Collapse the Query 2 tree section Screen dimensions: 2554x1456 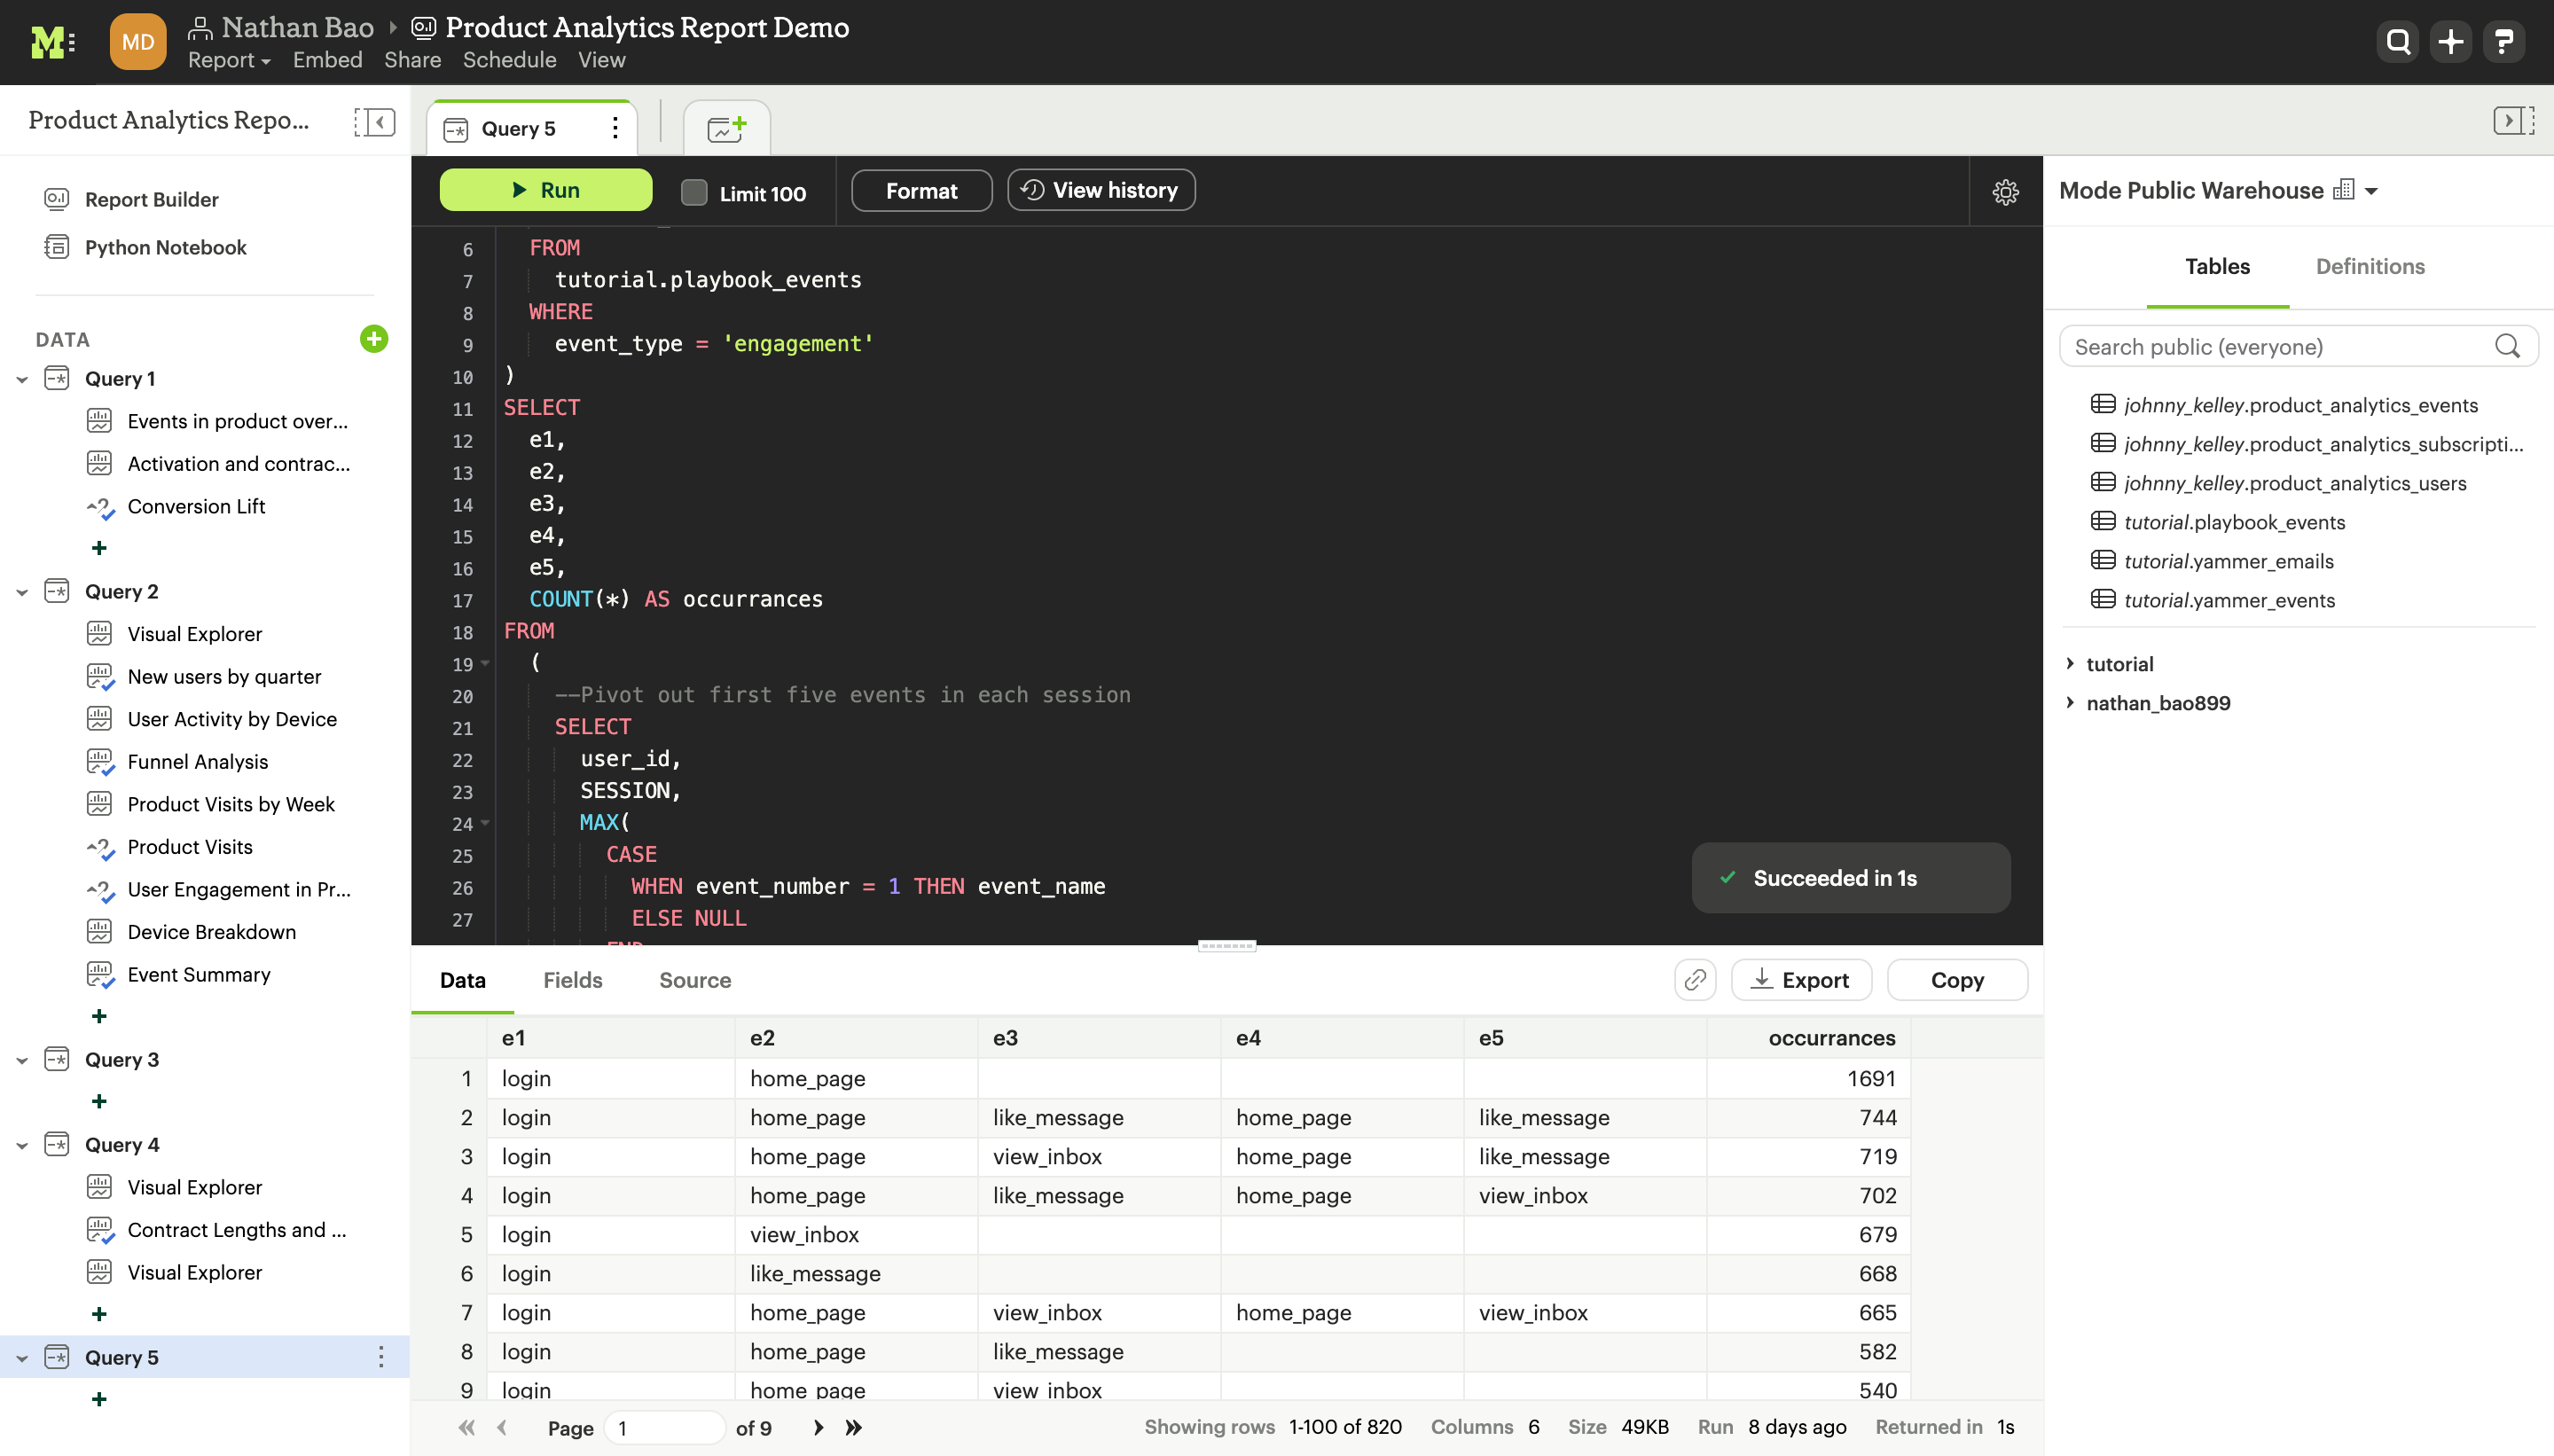pos(22,592)
